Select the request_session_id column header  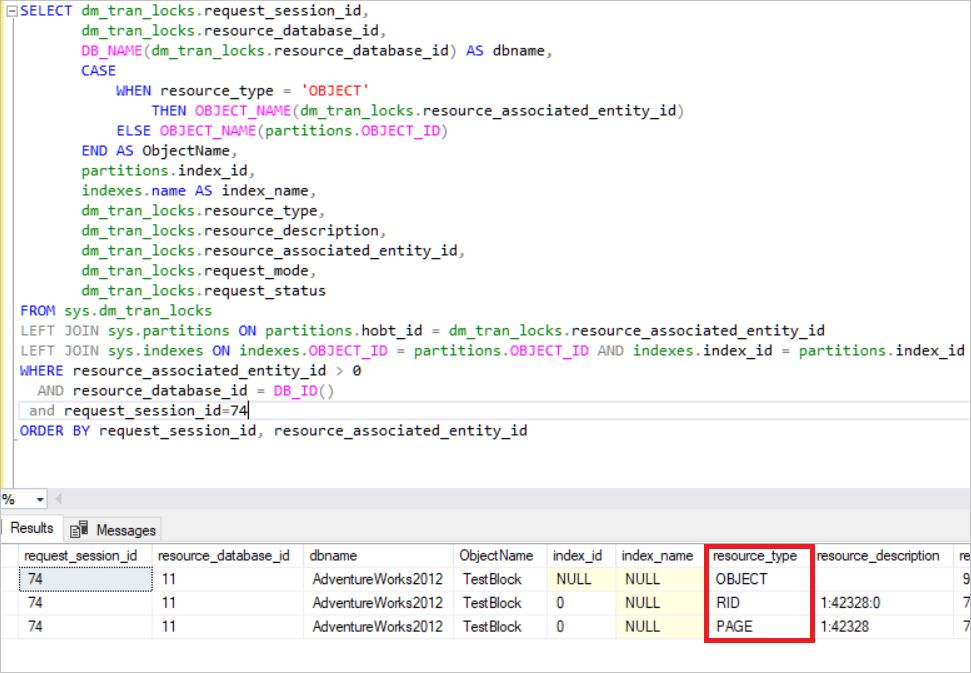[81, 555]
